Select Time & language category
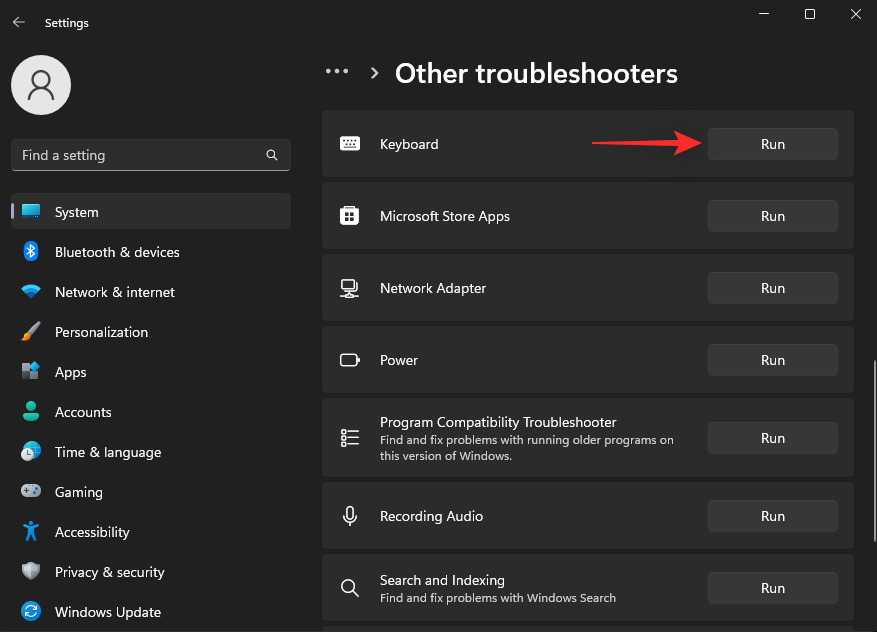Image resolution: width=877 pixels, height=632 pixels. coord(107,452)
